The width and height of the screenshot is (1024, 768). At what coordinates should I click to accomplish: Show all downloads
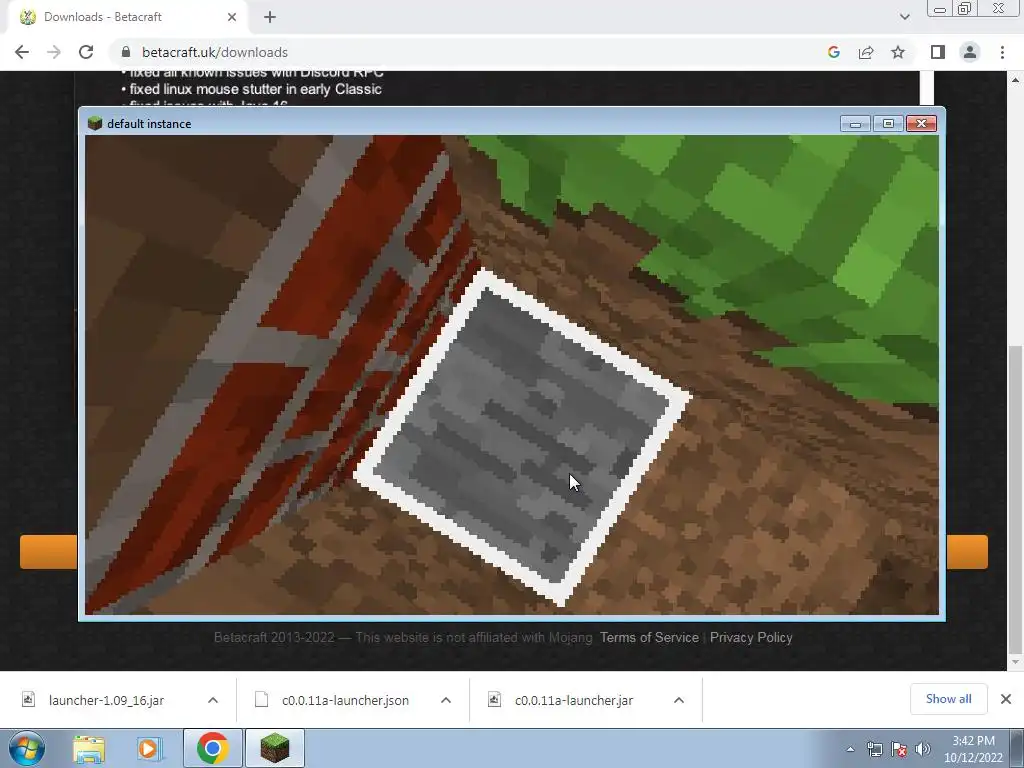point(948,699)
